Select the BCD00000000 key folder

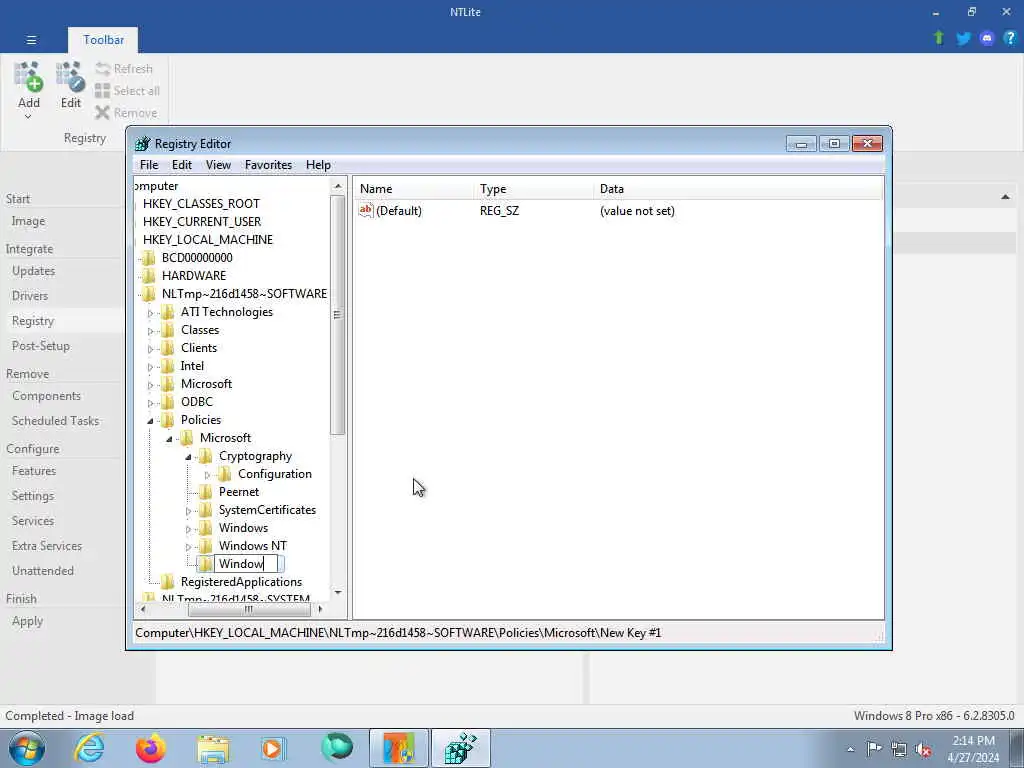(197, 257)
